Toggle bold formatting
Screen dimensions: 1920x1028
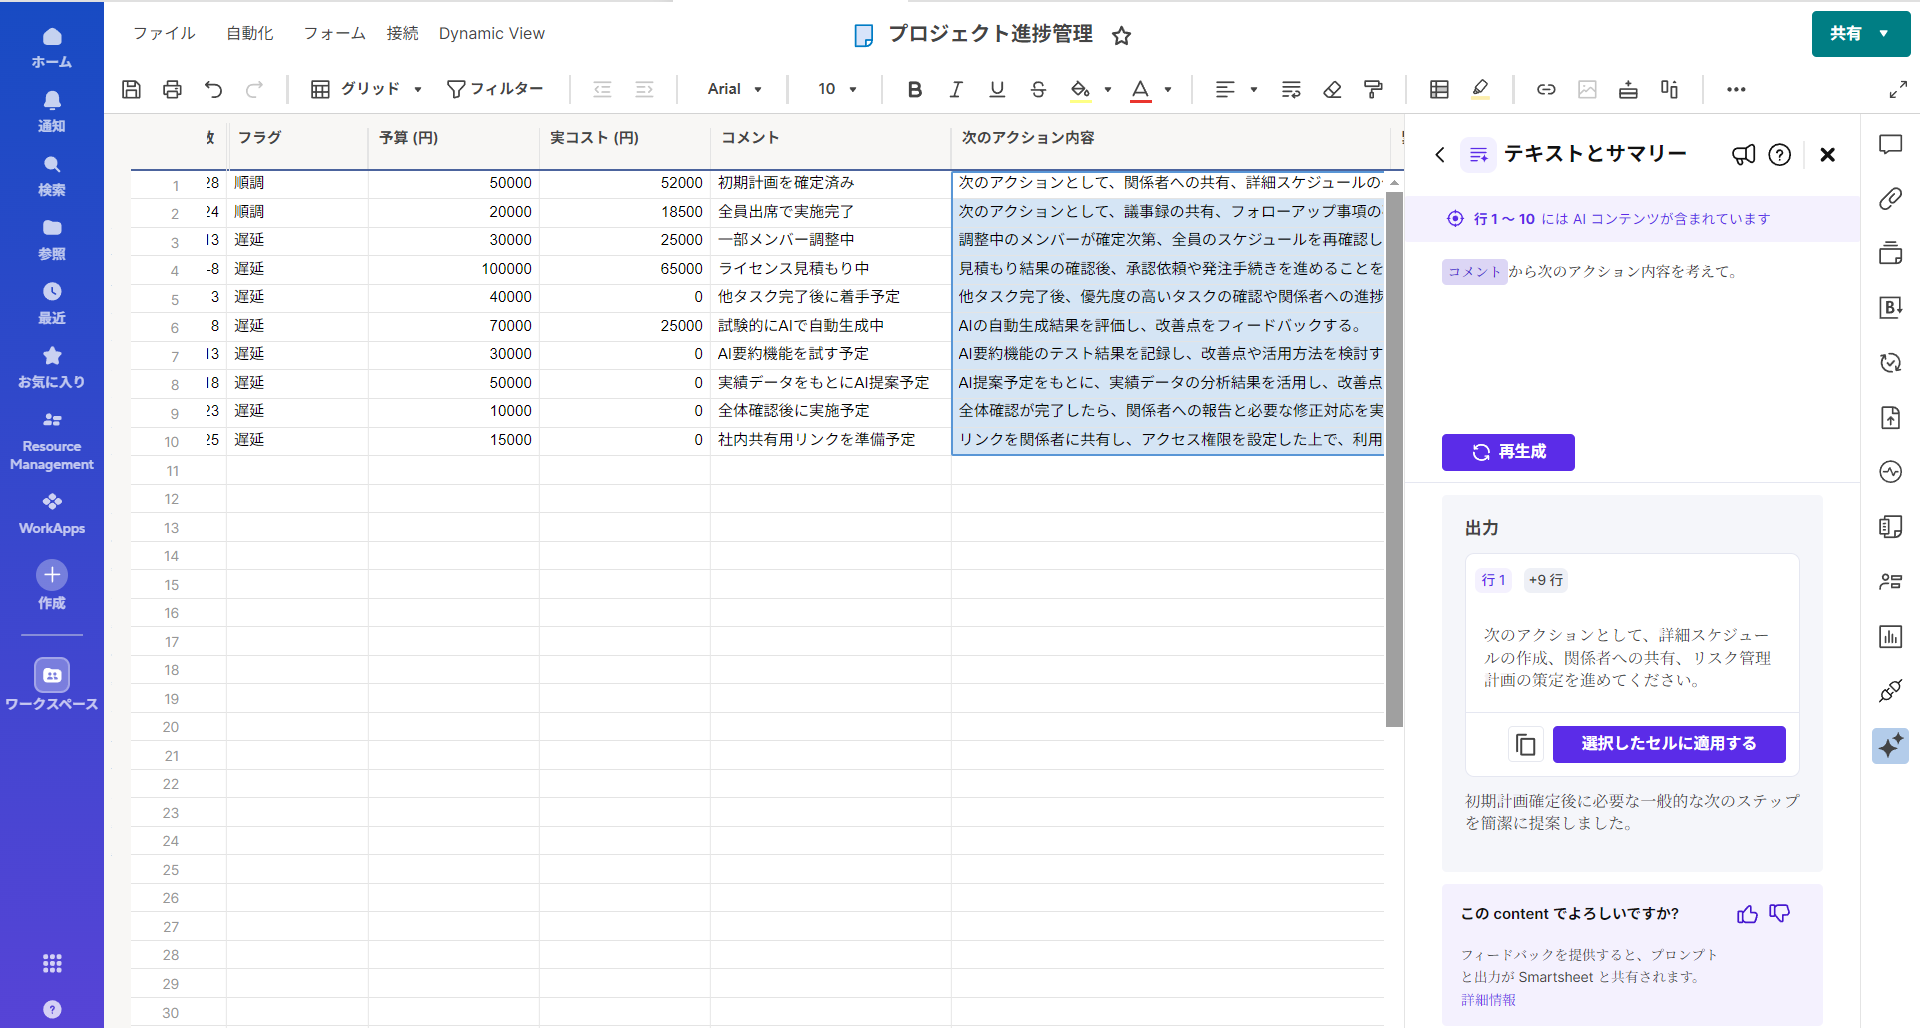point(914,89)
